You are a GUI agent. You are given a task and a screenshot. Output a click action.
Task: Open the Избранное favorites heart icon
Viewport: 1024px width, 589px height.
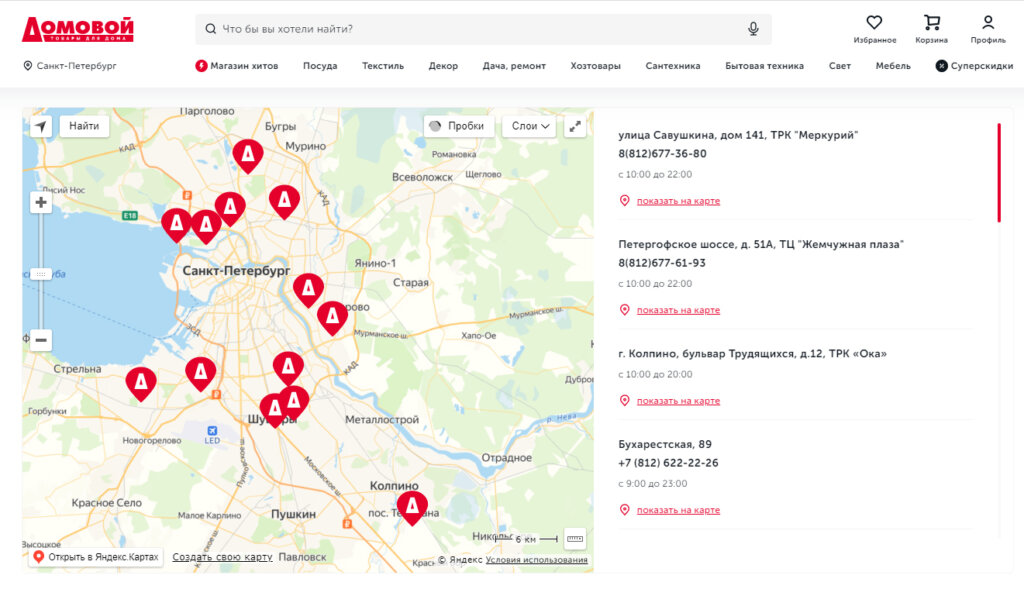(875, 22)
